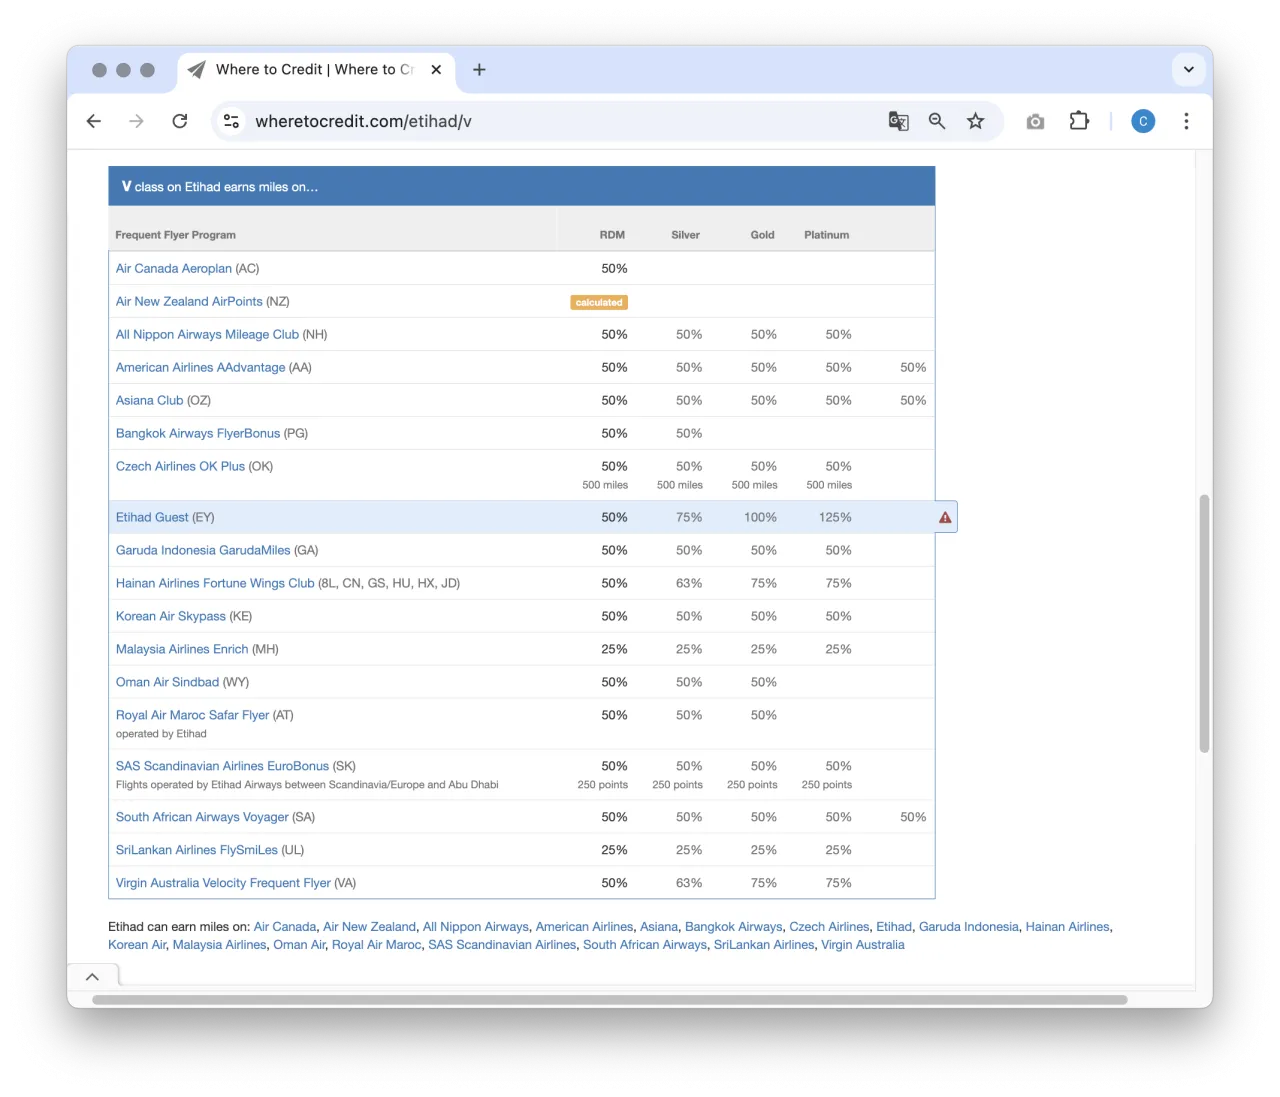Expand the tab search dropdown

tap(1188, 70)
